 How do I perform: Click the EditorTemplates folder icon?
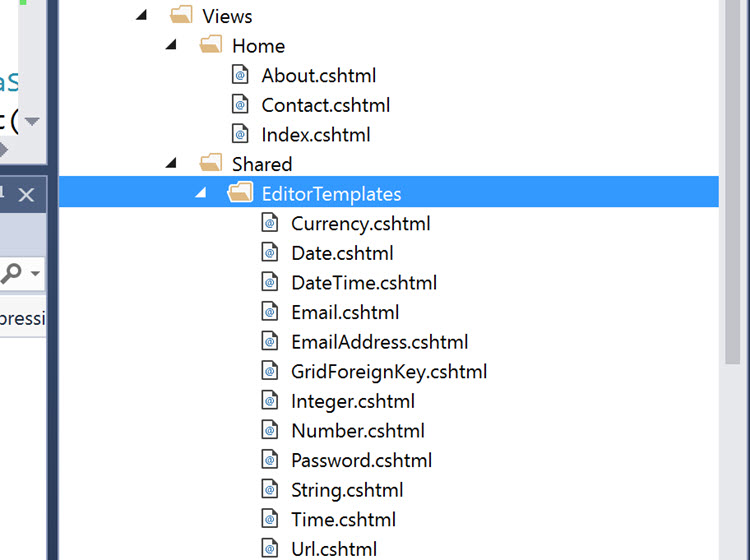241,192
